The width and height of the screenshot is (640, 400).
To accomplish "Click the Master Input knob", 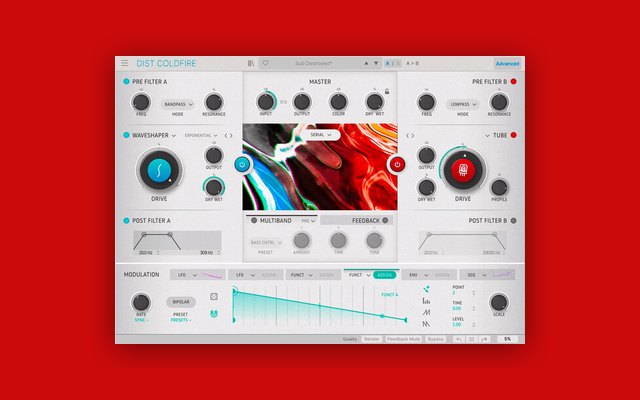I will coord(266,102).
